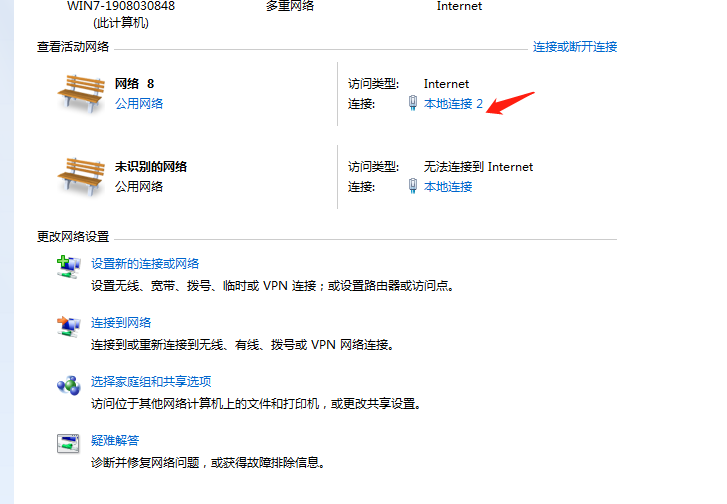Image resolution: width=727 pixels, height=504 pixels.
Task: Click the 多重网络 label at the top
Action: 289,6
